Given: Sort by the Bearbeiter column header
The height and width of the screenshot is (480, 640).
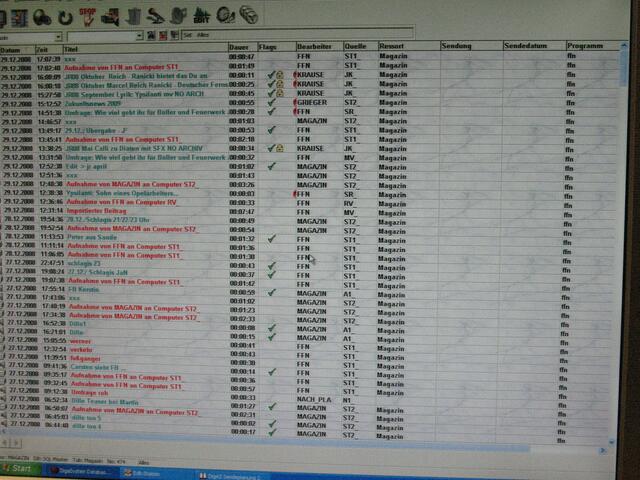Looking at the screenshot, I should click(x=316, y=48).
